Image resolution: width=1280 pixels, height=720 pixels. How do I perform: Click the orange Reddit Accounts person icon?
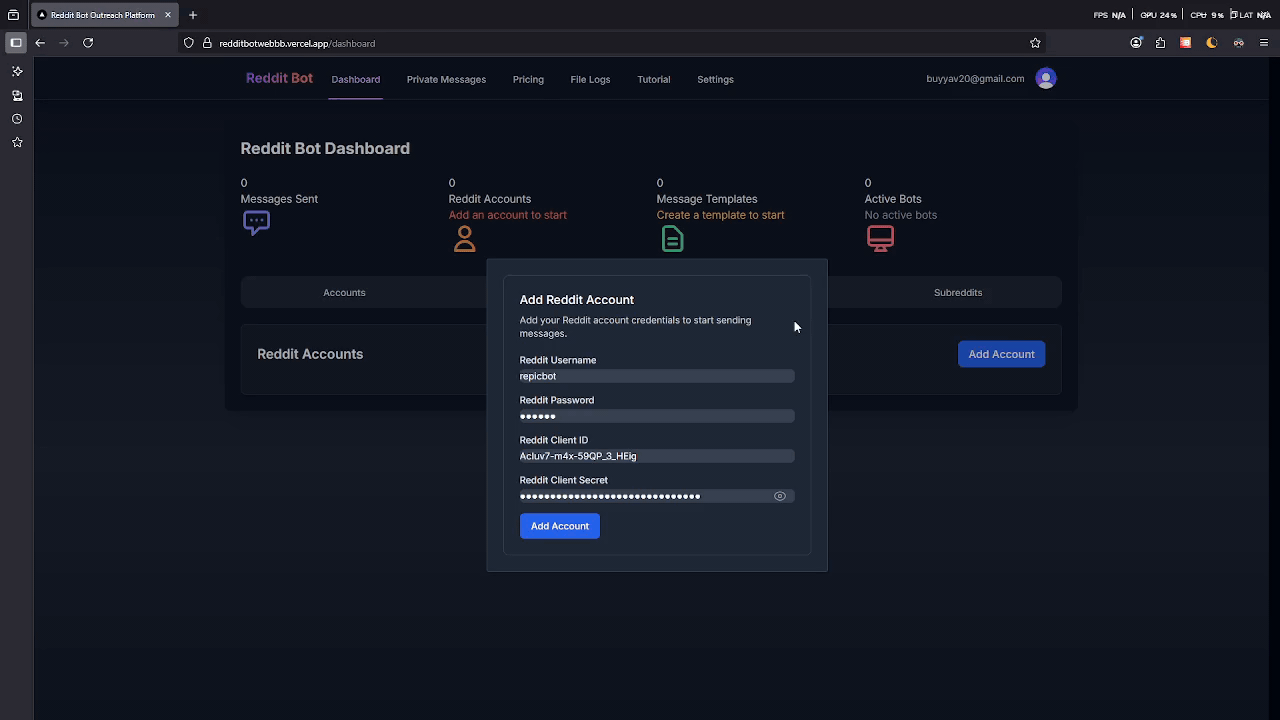click(x=464, y=238)
